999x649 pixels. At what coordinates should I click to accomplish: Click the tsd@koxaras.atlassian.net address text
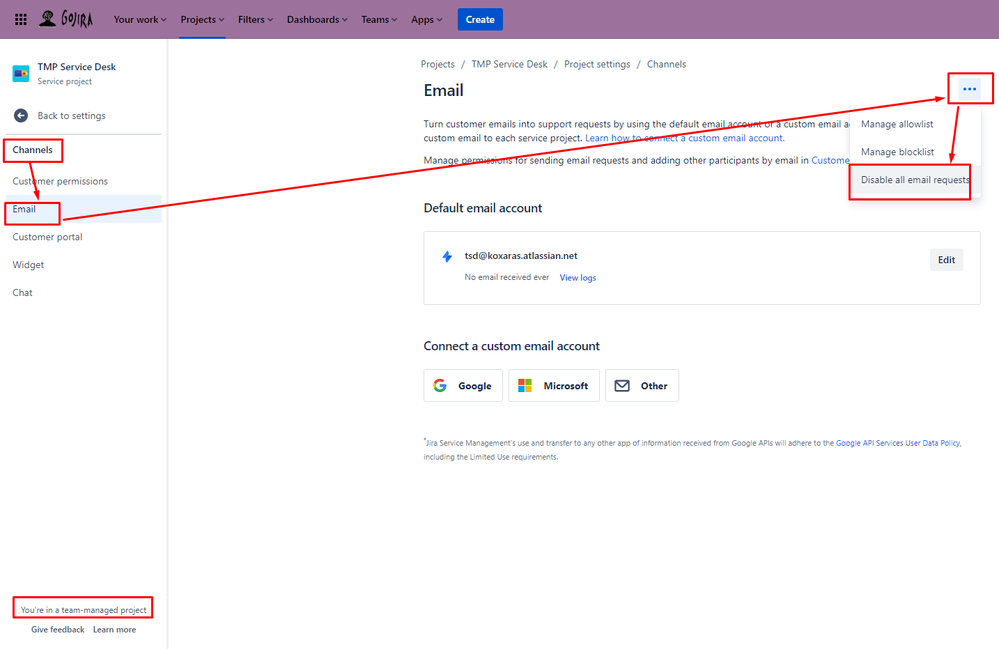click(521, 255)
